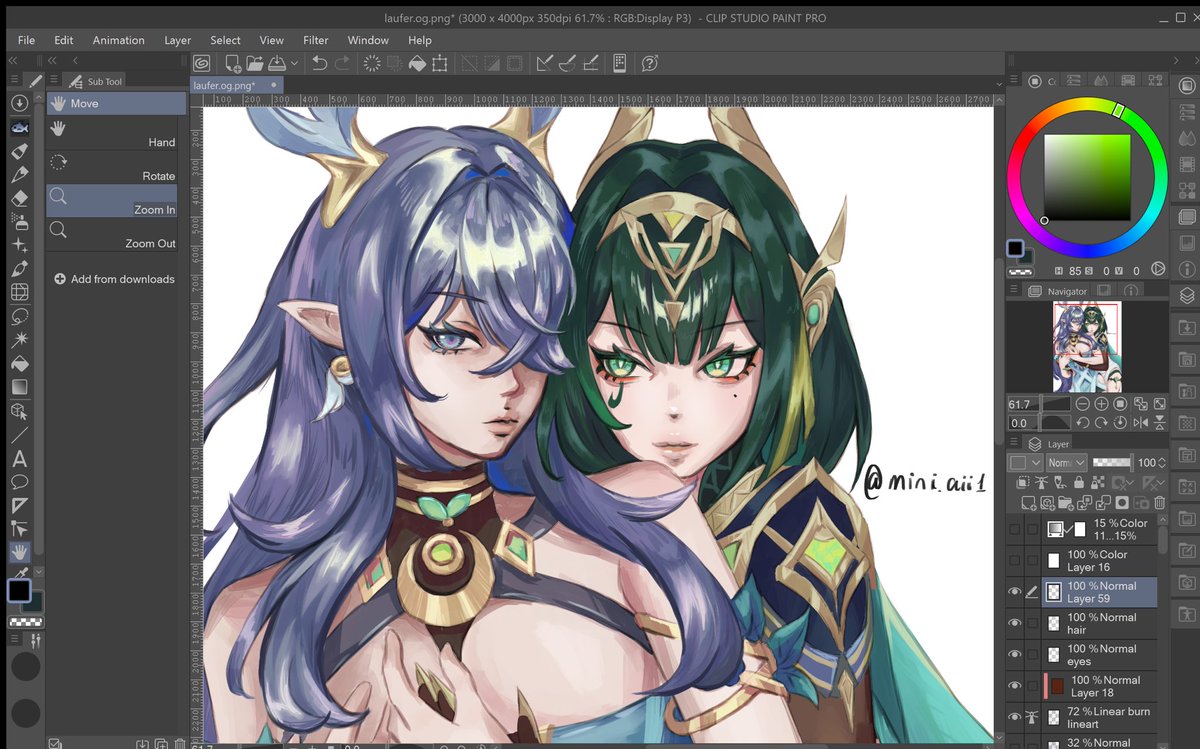Create new layer folder icon

click(1065, 503)
